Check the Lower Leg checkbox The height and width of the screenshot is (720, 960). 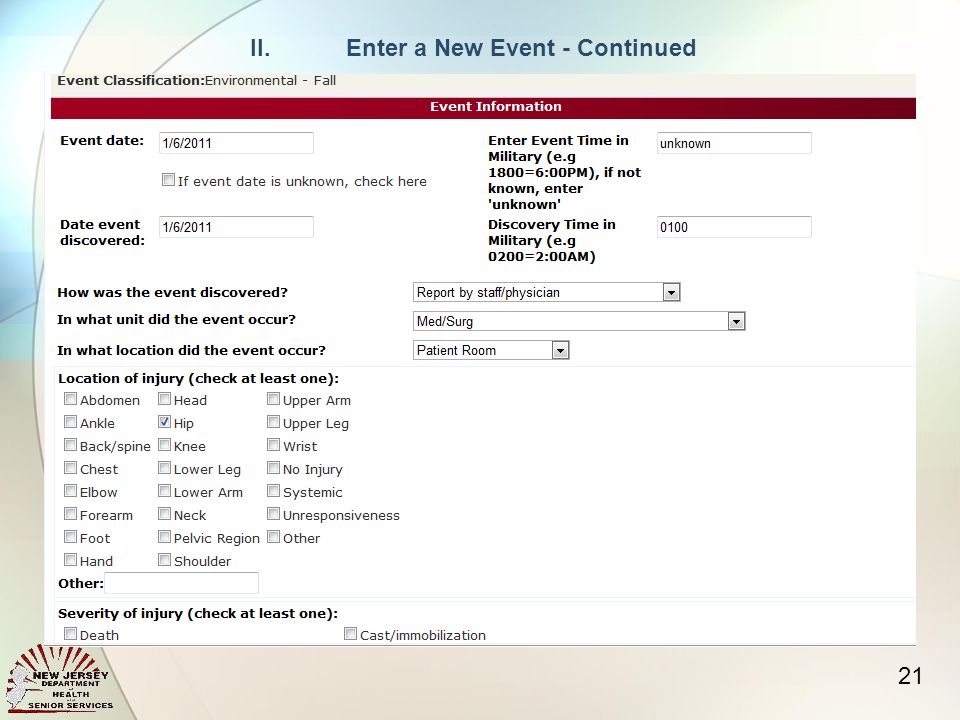pos(164,468)
